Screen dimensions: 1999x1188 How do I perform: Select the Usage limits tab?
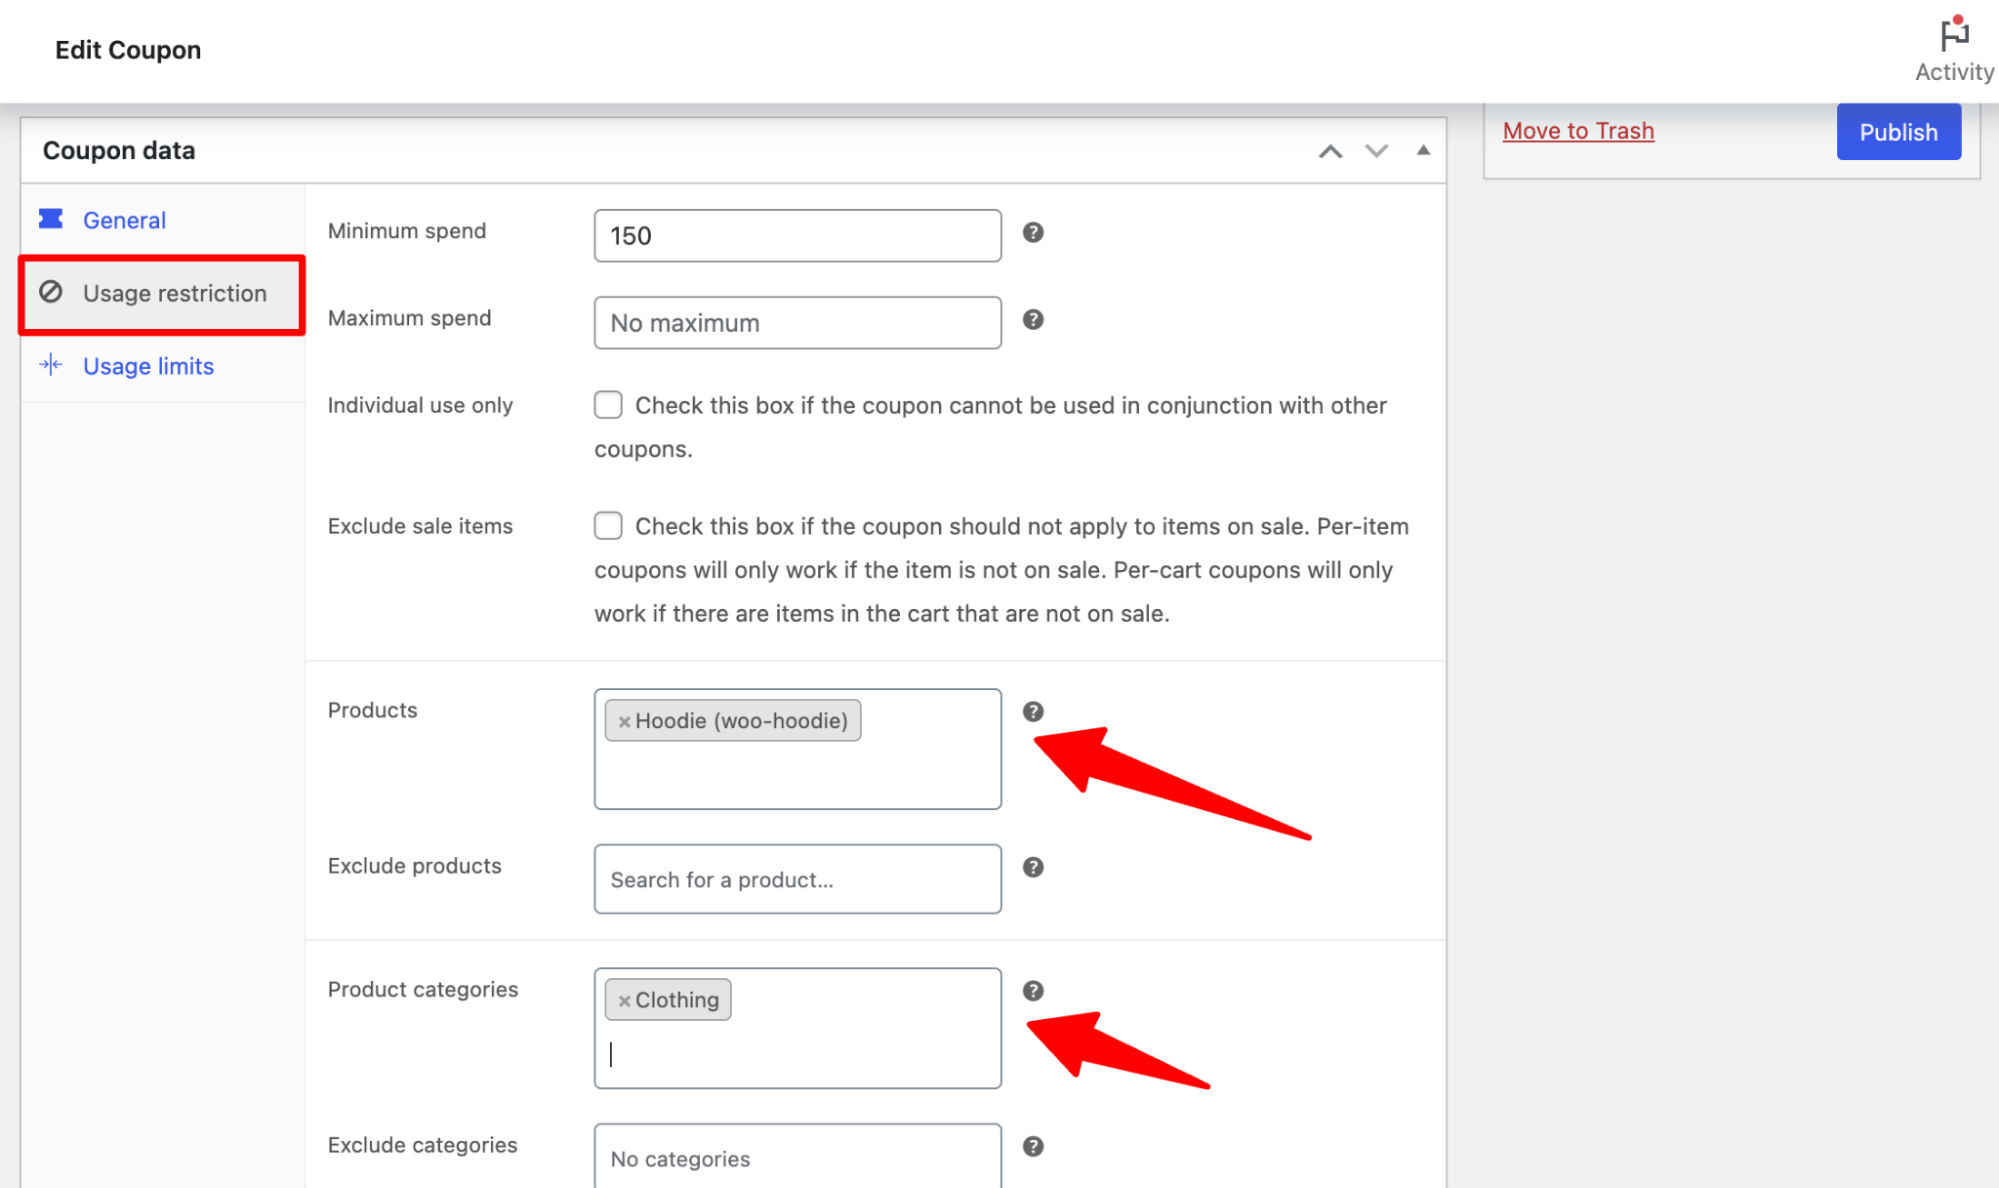tap(148, 366)
